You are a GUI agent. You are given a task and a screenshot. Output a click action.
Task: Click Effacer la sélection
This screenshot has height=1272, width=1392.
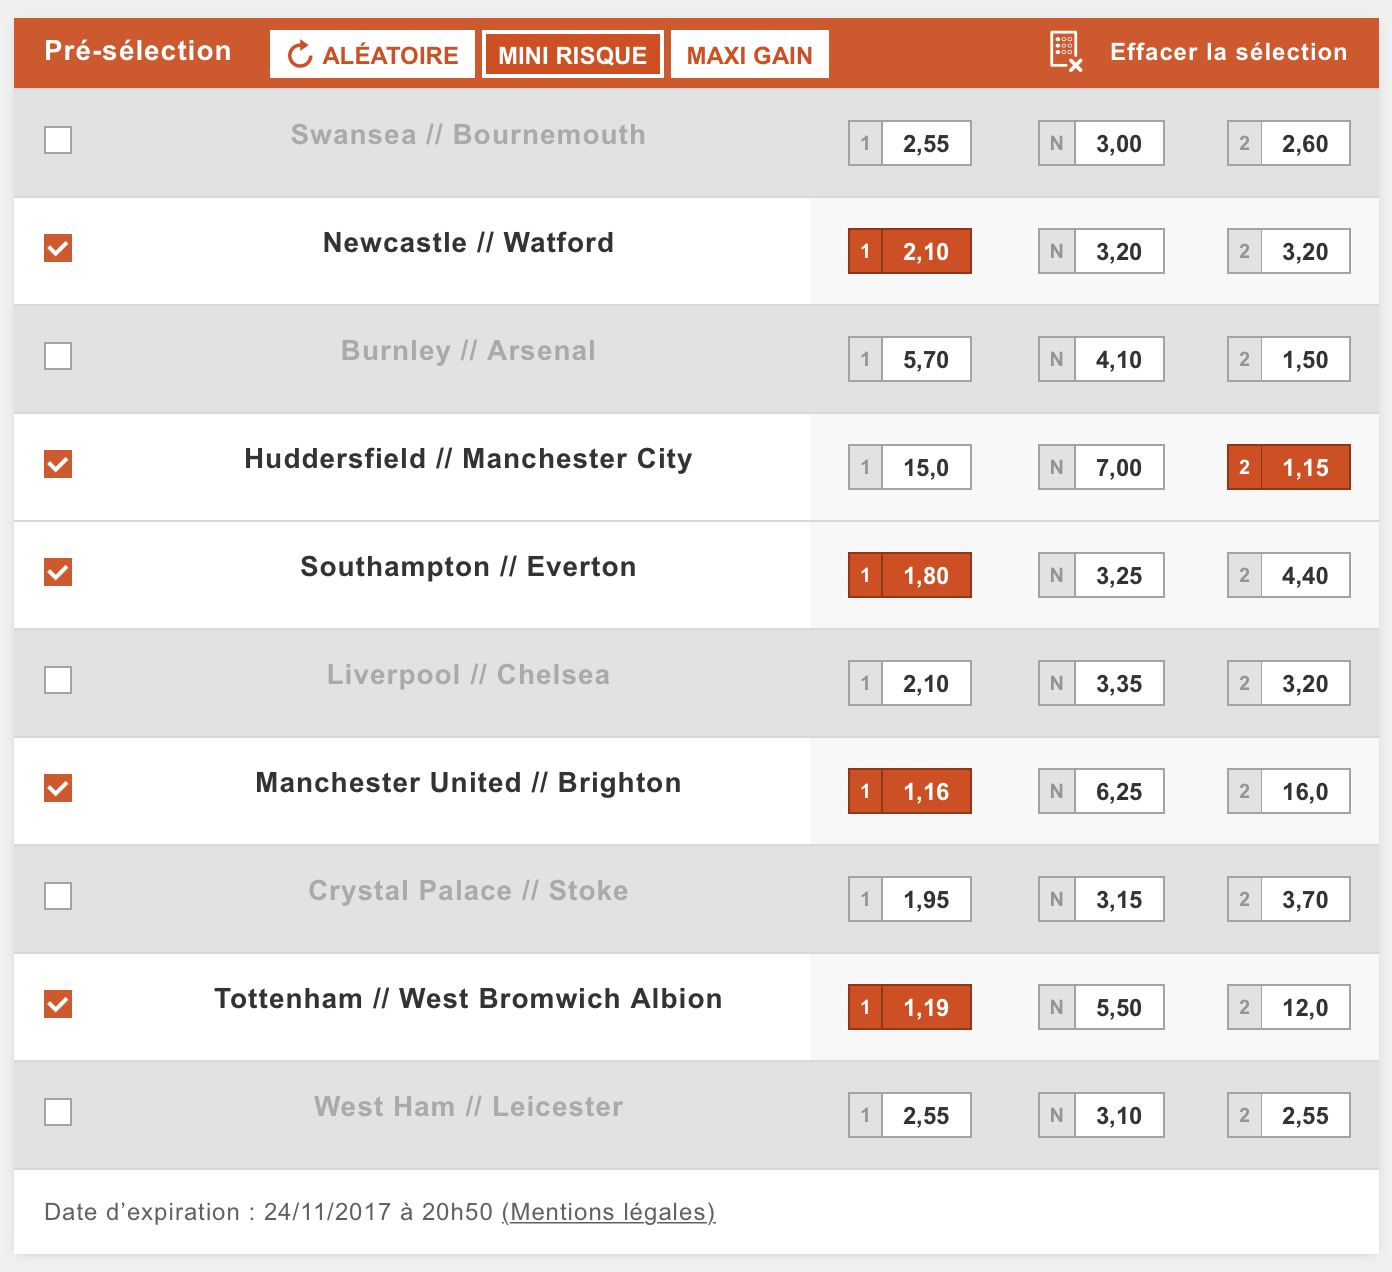(1228, 52)
